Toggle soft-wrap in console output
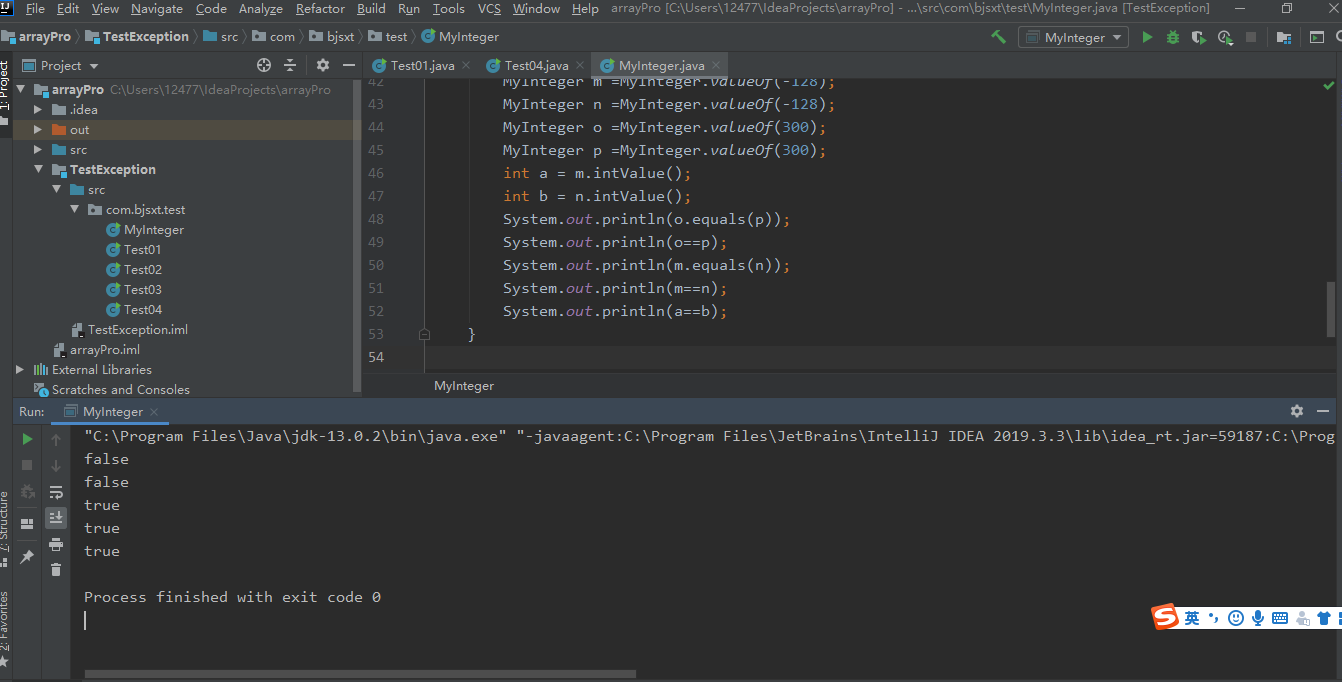 click(x=56, y=492)
